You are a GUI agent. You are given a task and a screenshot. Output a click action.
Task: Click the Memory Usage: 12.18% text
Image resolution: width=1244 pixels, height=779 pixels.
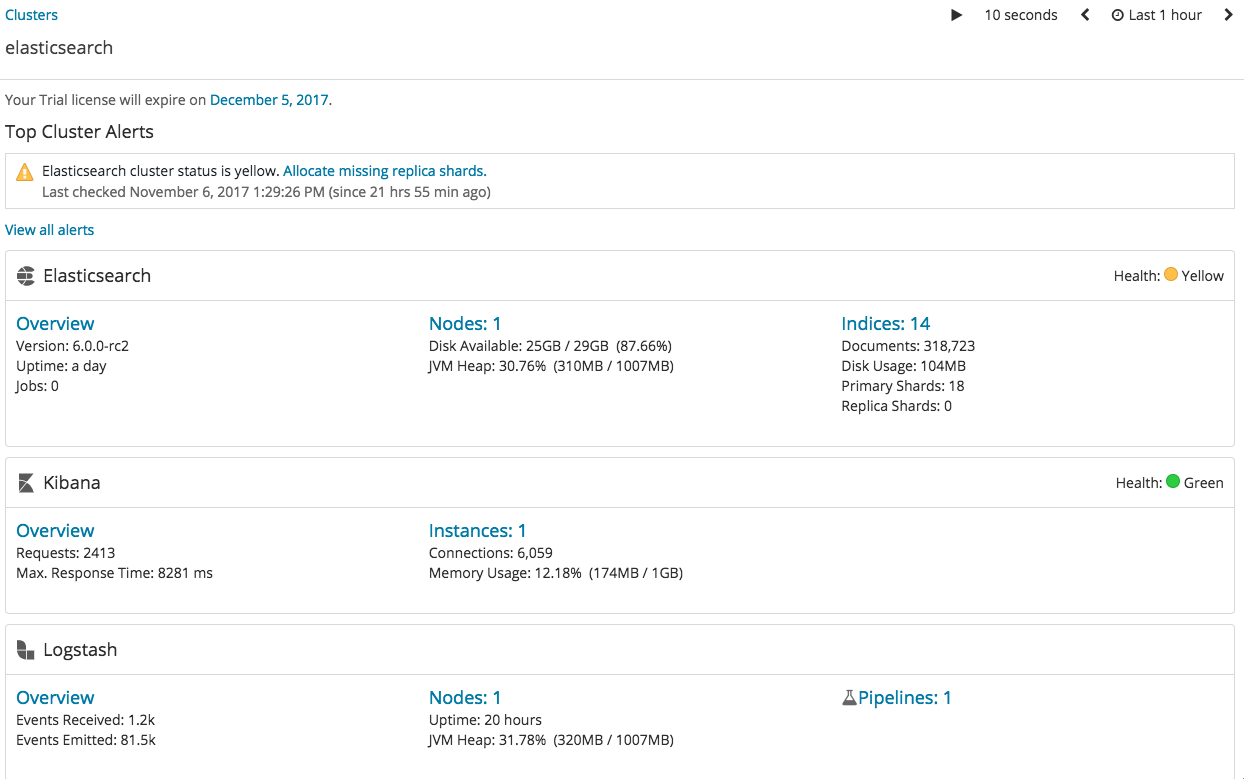point(556,573)
